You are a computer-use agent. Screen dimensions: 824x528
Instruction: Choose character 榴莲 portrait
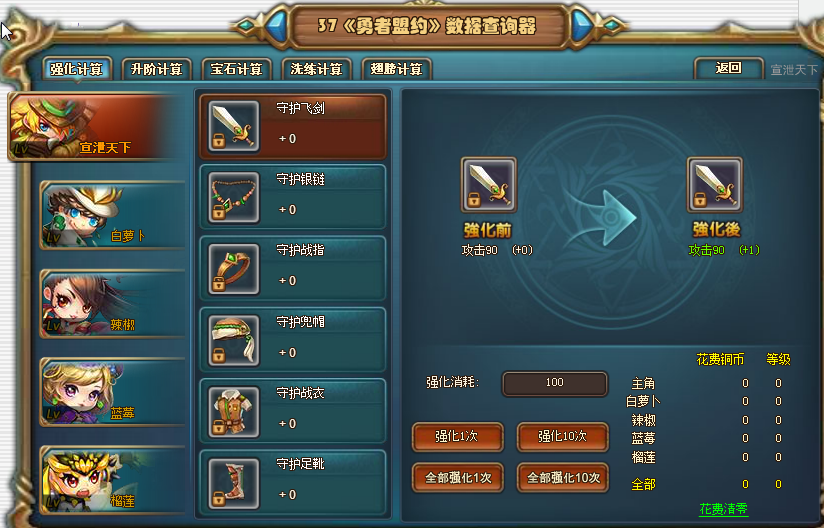[x=112, y=480]
